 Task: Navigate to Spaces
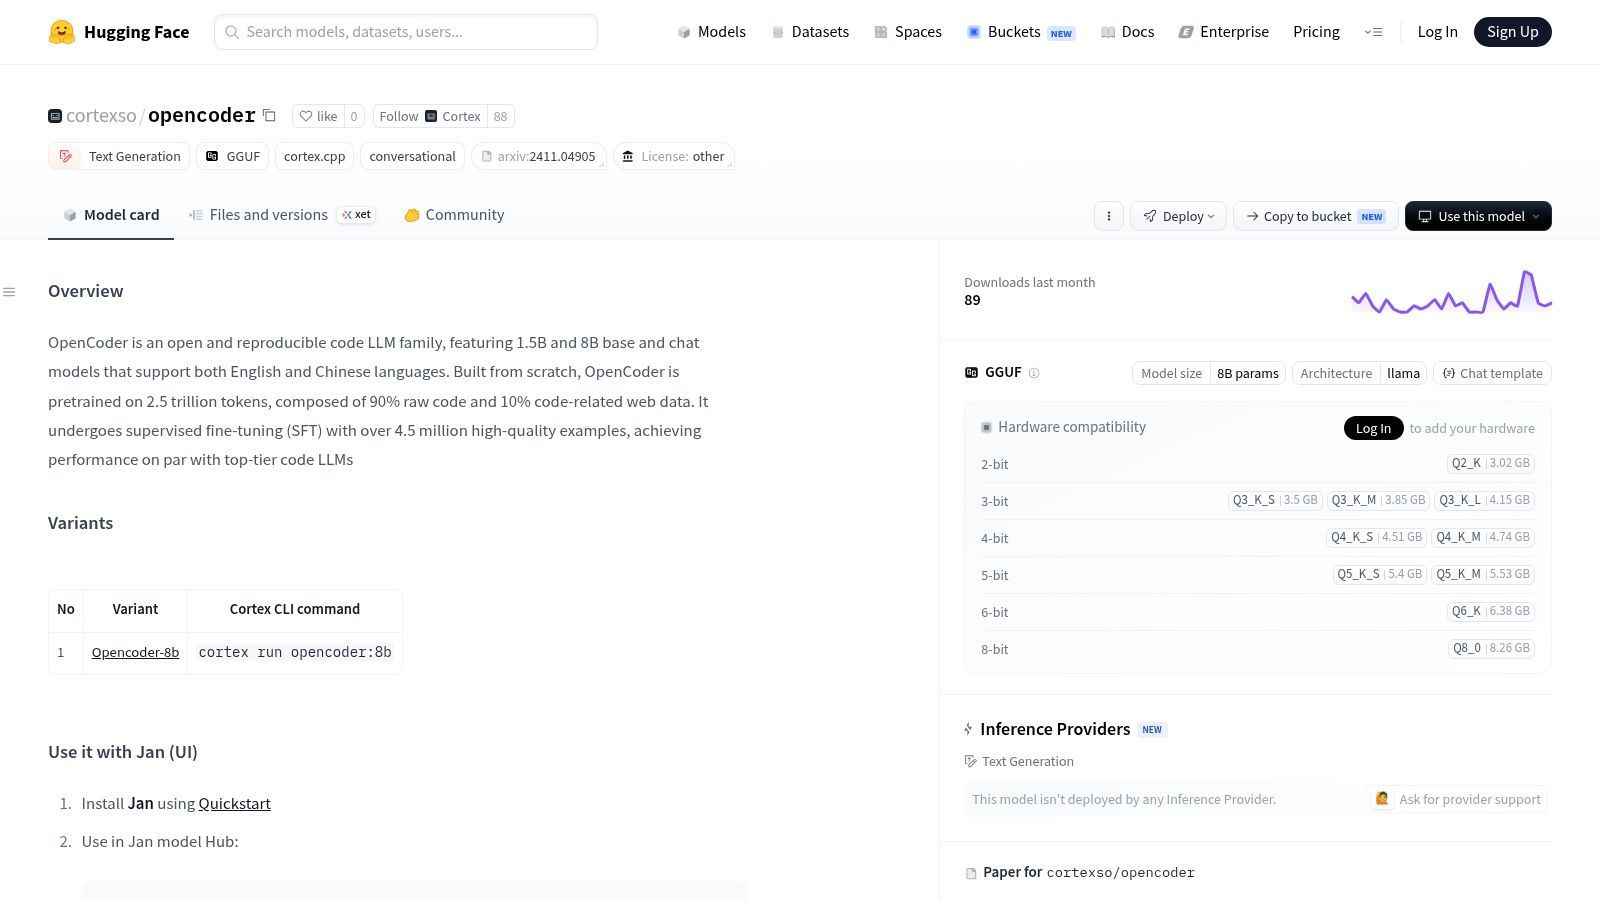pyautogui.click(x=908, y=32)
